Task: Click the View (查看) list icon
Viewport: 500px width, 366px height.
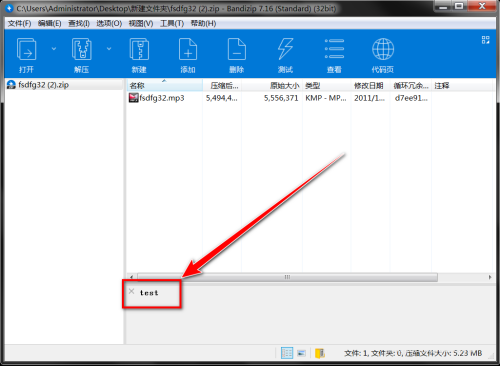Action: (334, 49)
